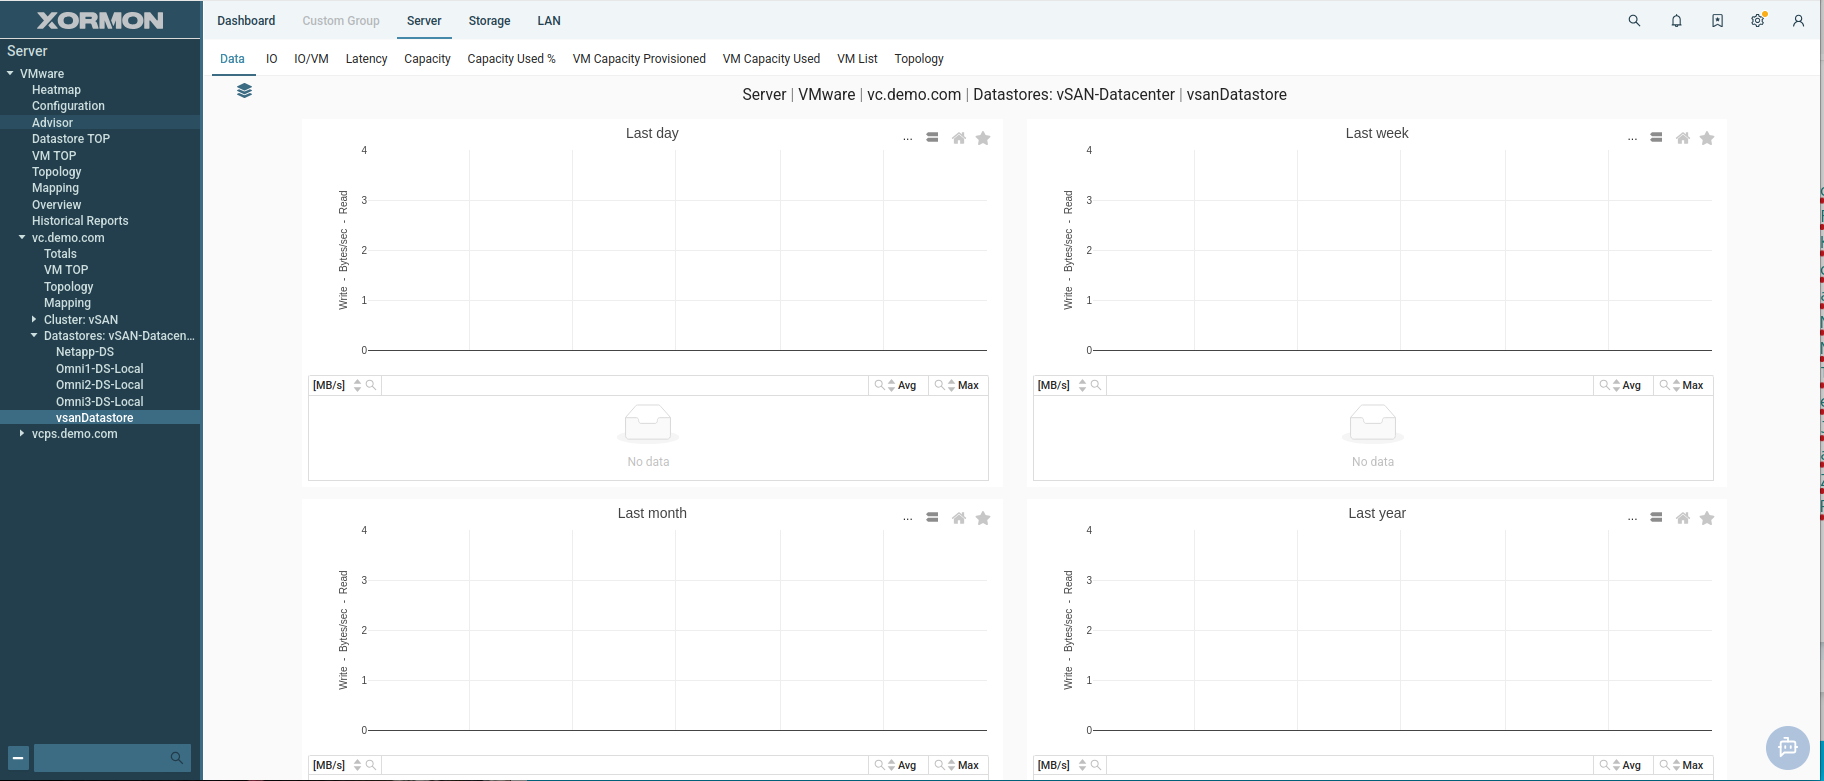Click the sidebar search input field
Viewport: 1824px width, 781px height.
click(100, 758)
